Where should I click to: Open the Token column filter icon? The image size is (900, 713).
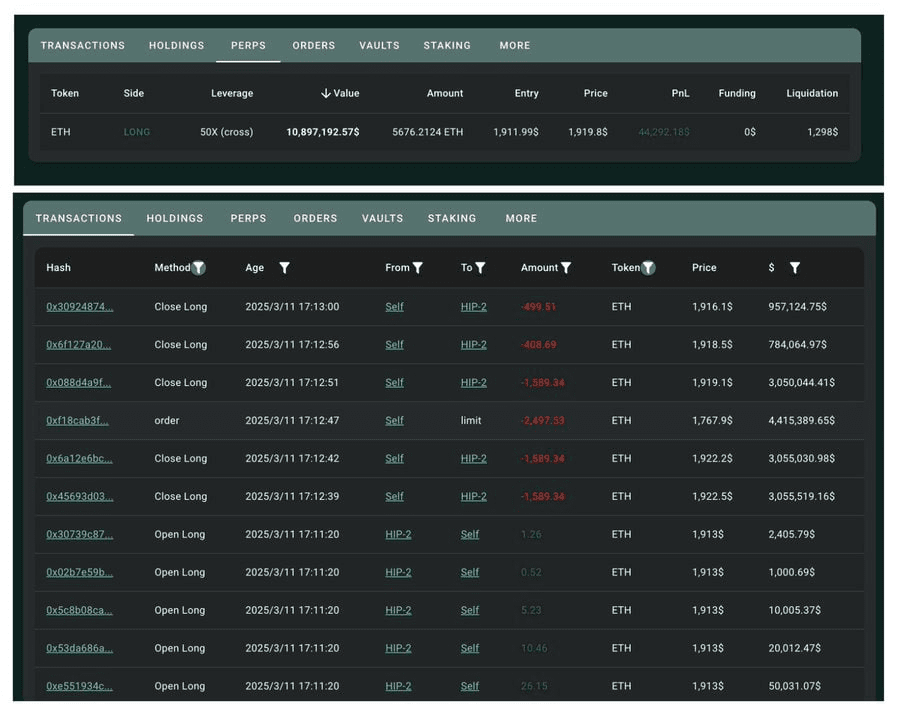[648, 268]
